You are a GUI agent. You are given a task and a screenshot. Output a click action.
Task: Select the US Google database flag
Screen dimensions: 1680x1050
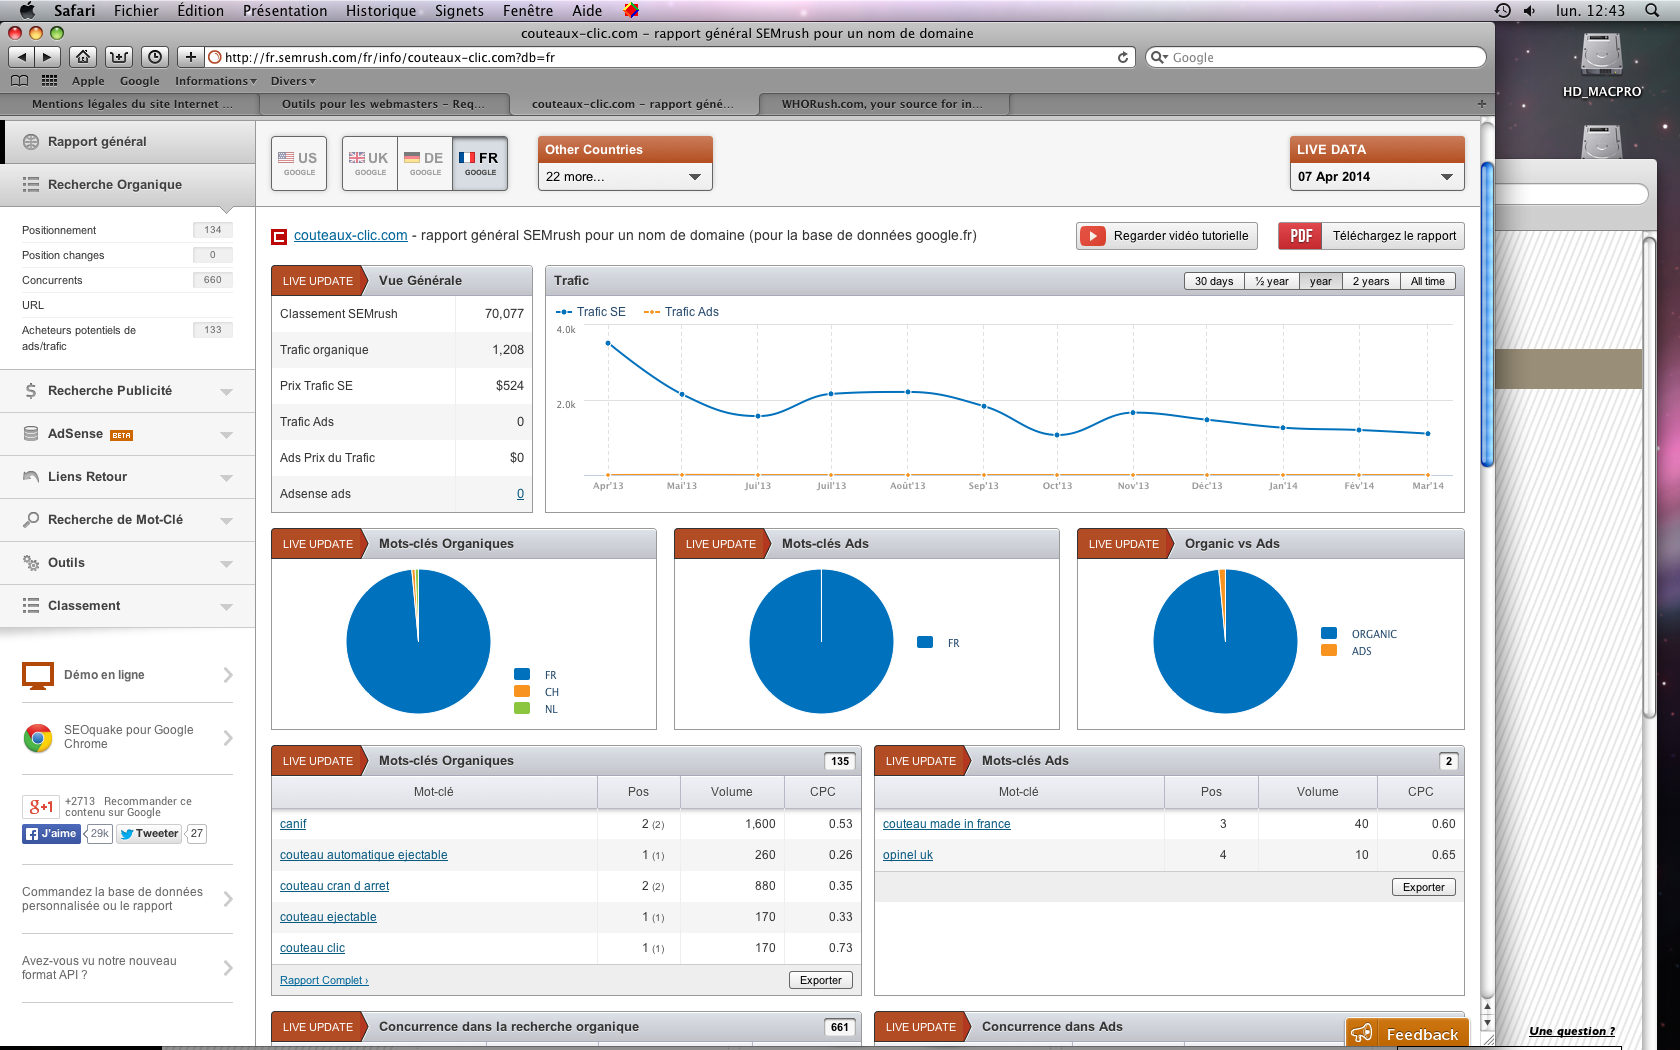click(x=299, y=163)
